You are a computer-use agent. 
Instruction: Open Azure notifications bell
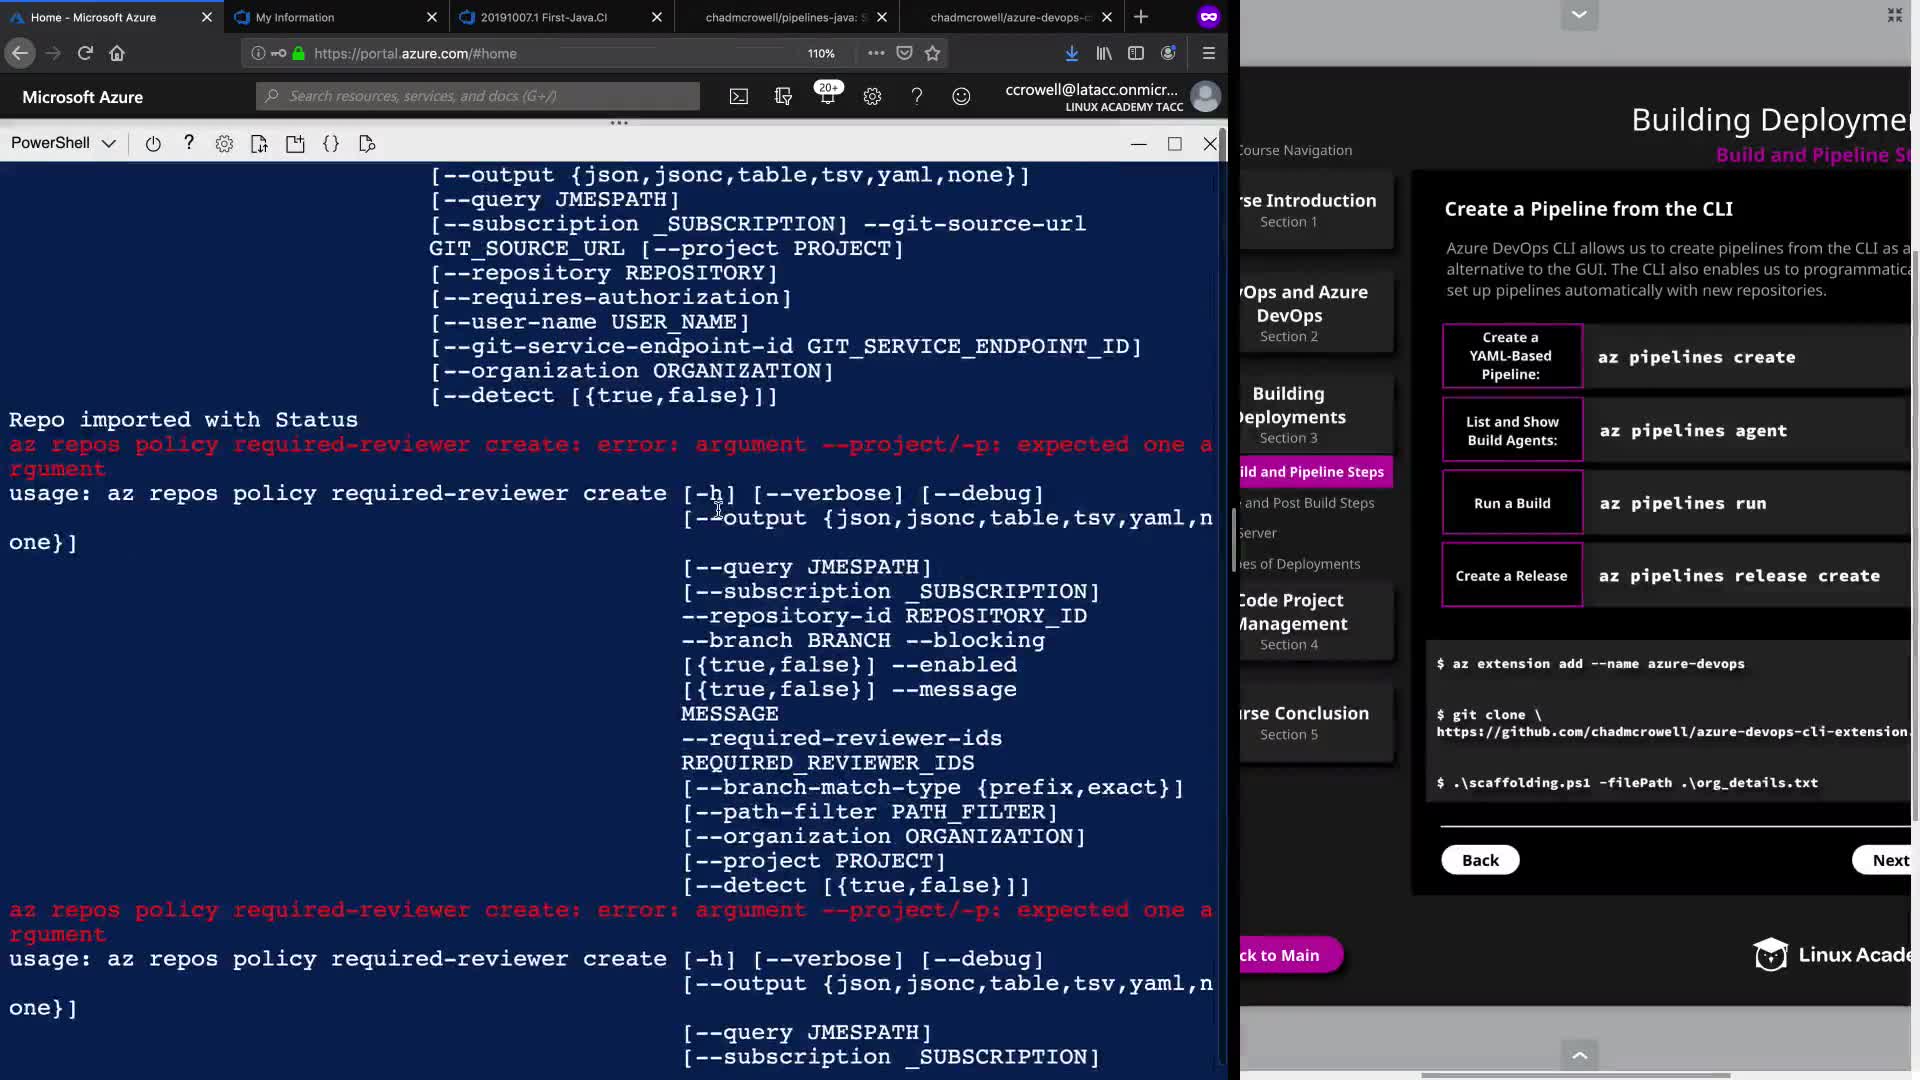point(827,96)
